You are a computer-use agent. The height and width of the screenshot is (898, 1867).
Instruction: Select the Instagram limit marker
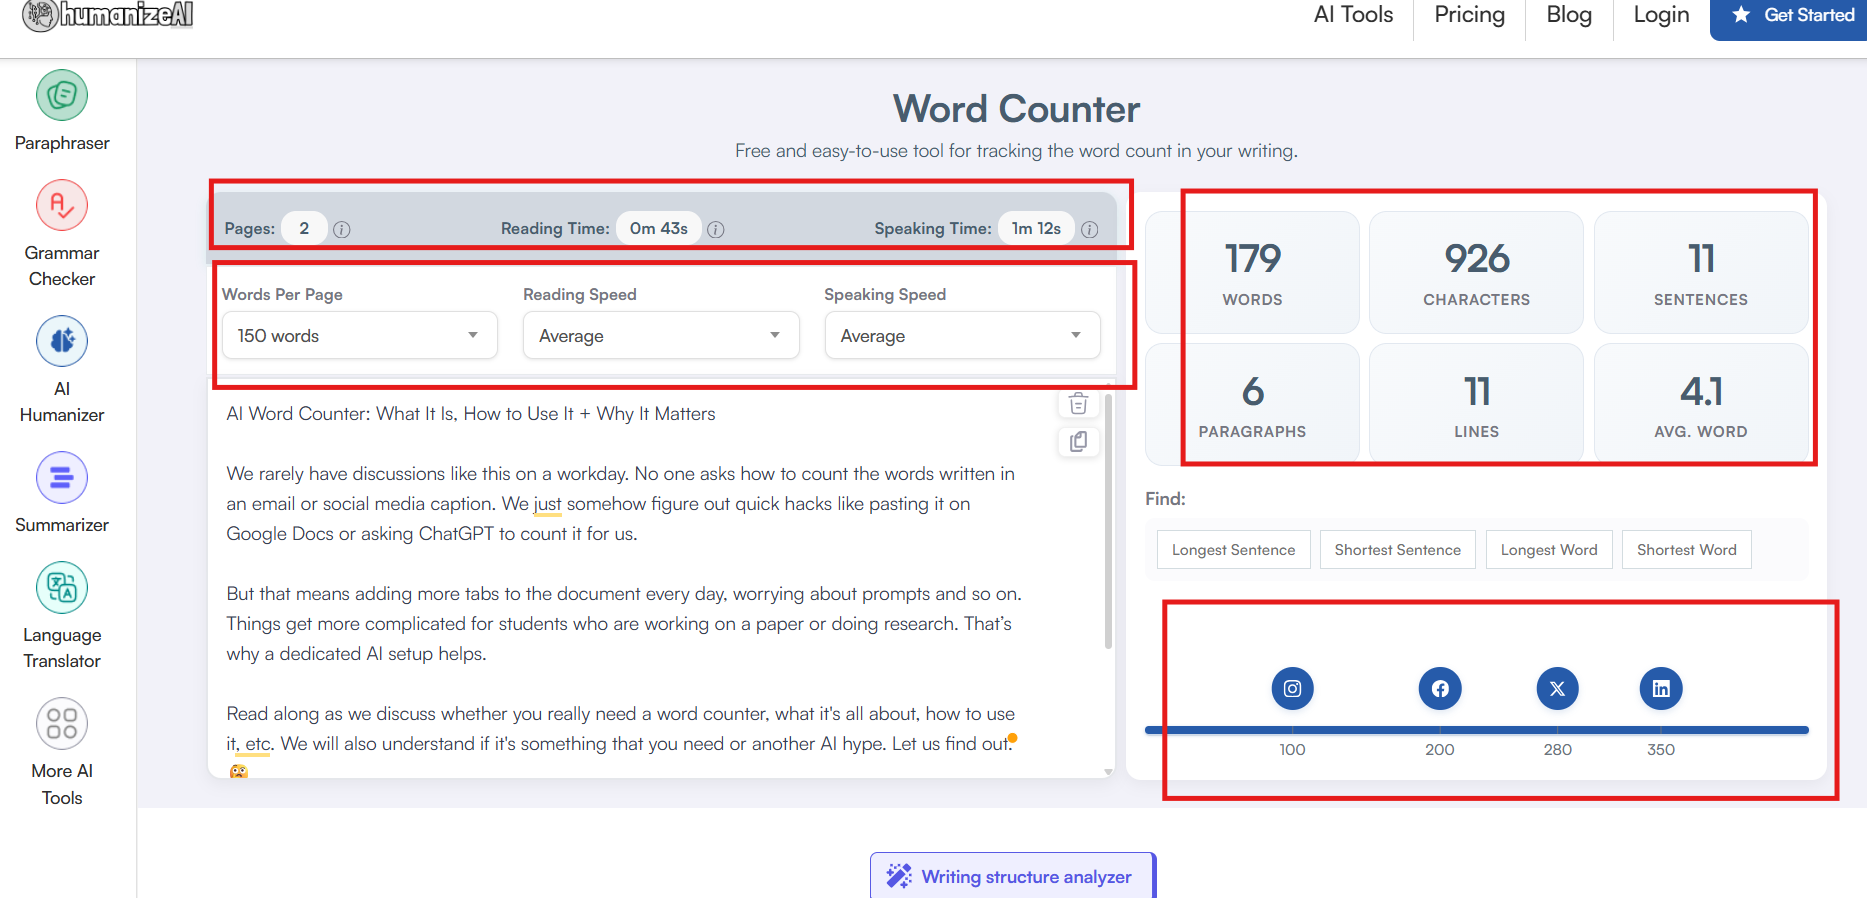1292,689
